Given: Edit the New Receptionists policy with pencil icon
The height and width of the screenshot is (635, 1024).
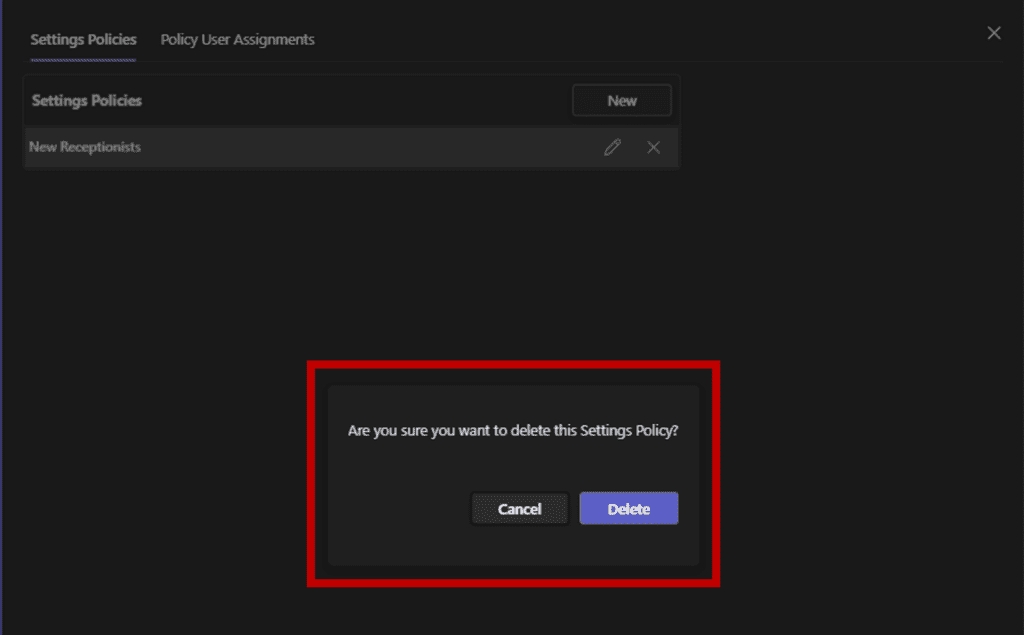Looking at the screenshot, I should 612,147.
